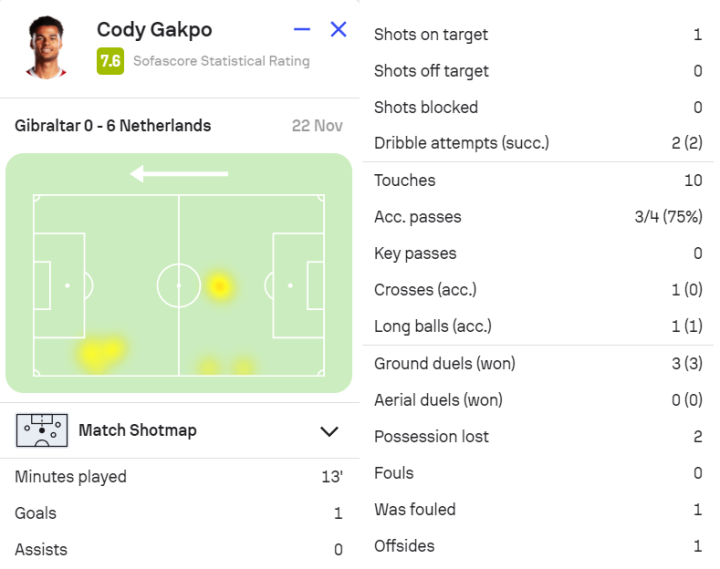Expand the Match Shotmap chevron
This screenshot has width=720, height=569.
329,431
